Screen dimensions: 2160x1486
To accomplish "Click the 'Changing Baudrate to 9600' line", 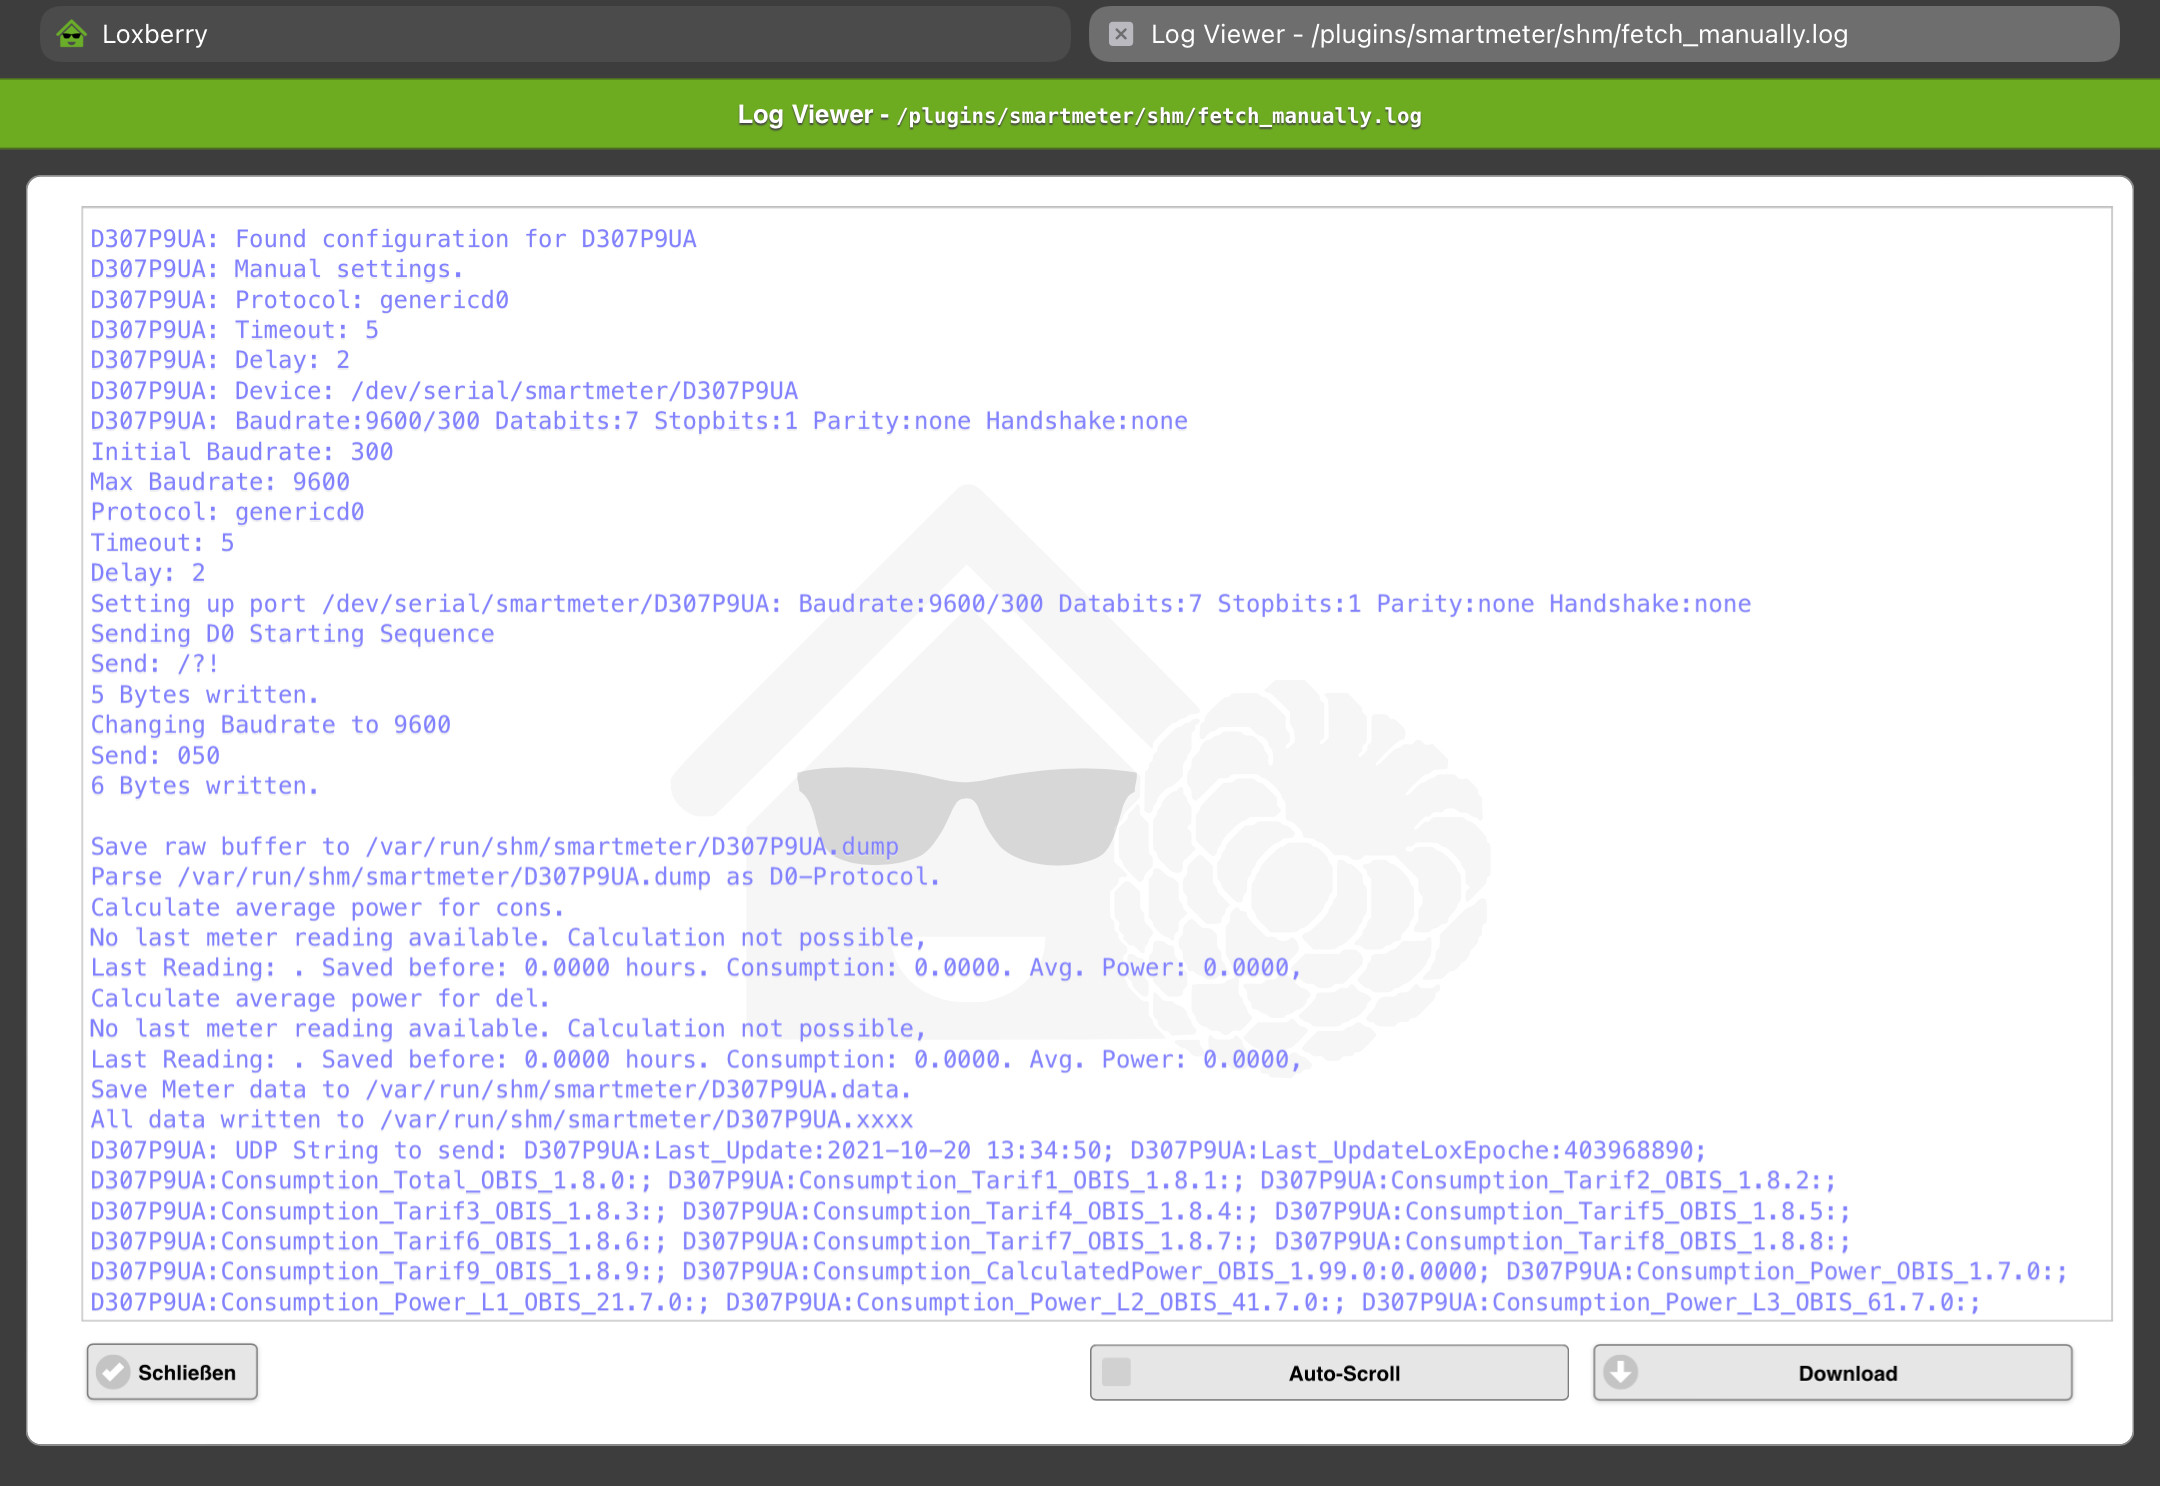I will tap(270, 725).
